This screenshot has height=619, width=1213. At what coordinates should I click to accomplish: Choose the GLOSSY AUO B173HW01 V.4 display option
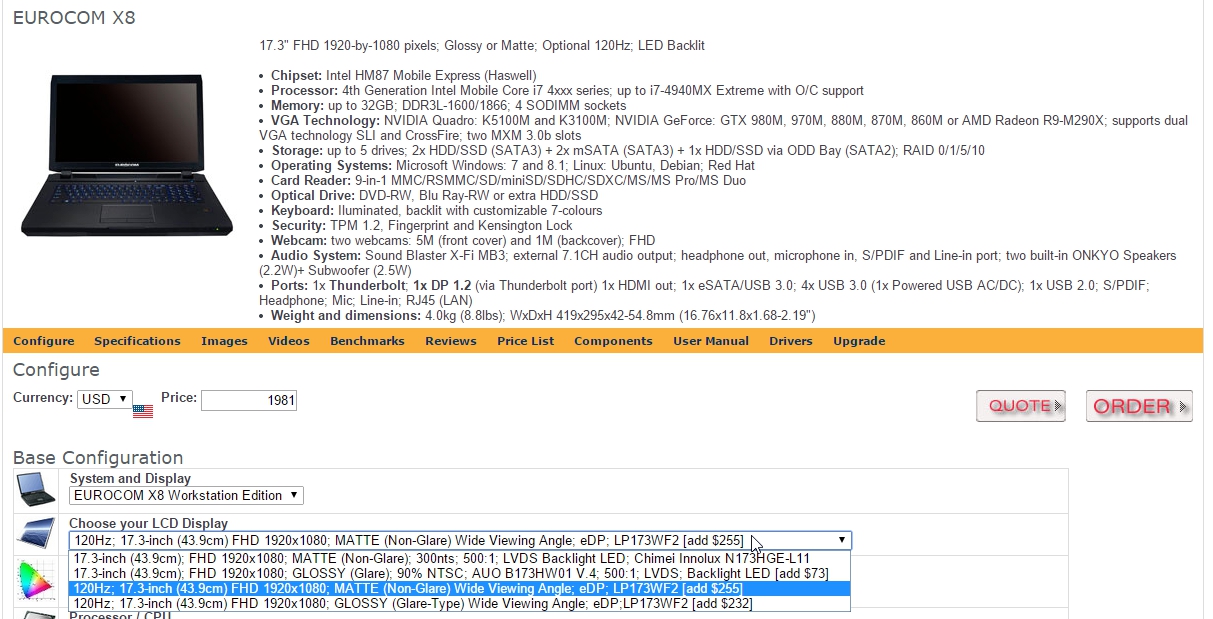click(x=459, y=573)
